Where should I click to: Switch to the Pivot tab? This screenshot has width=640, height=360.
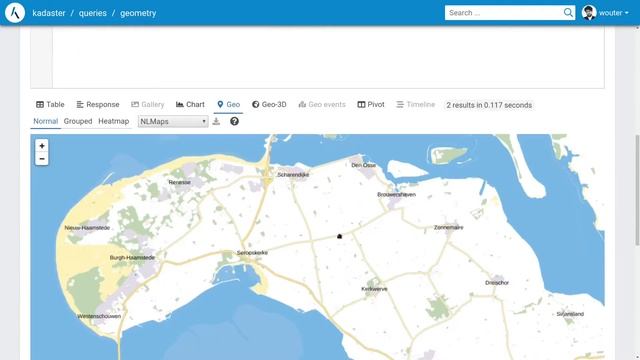(371, 104)
